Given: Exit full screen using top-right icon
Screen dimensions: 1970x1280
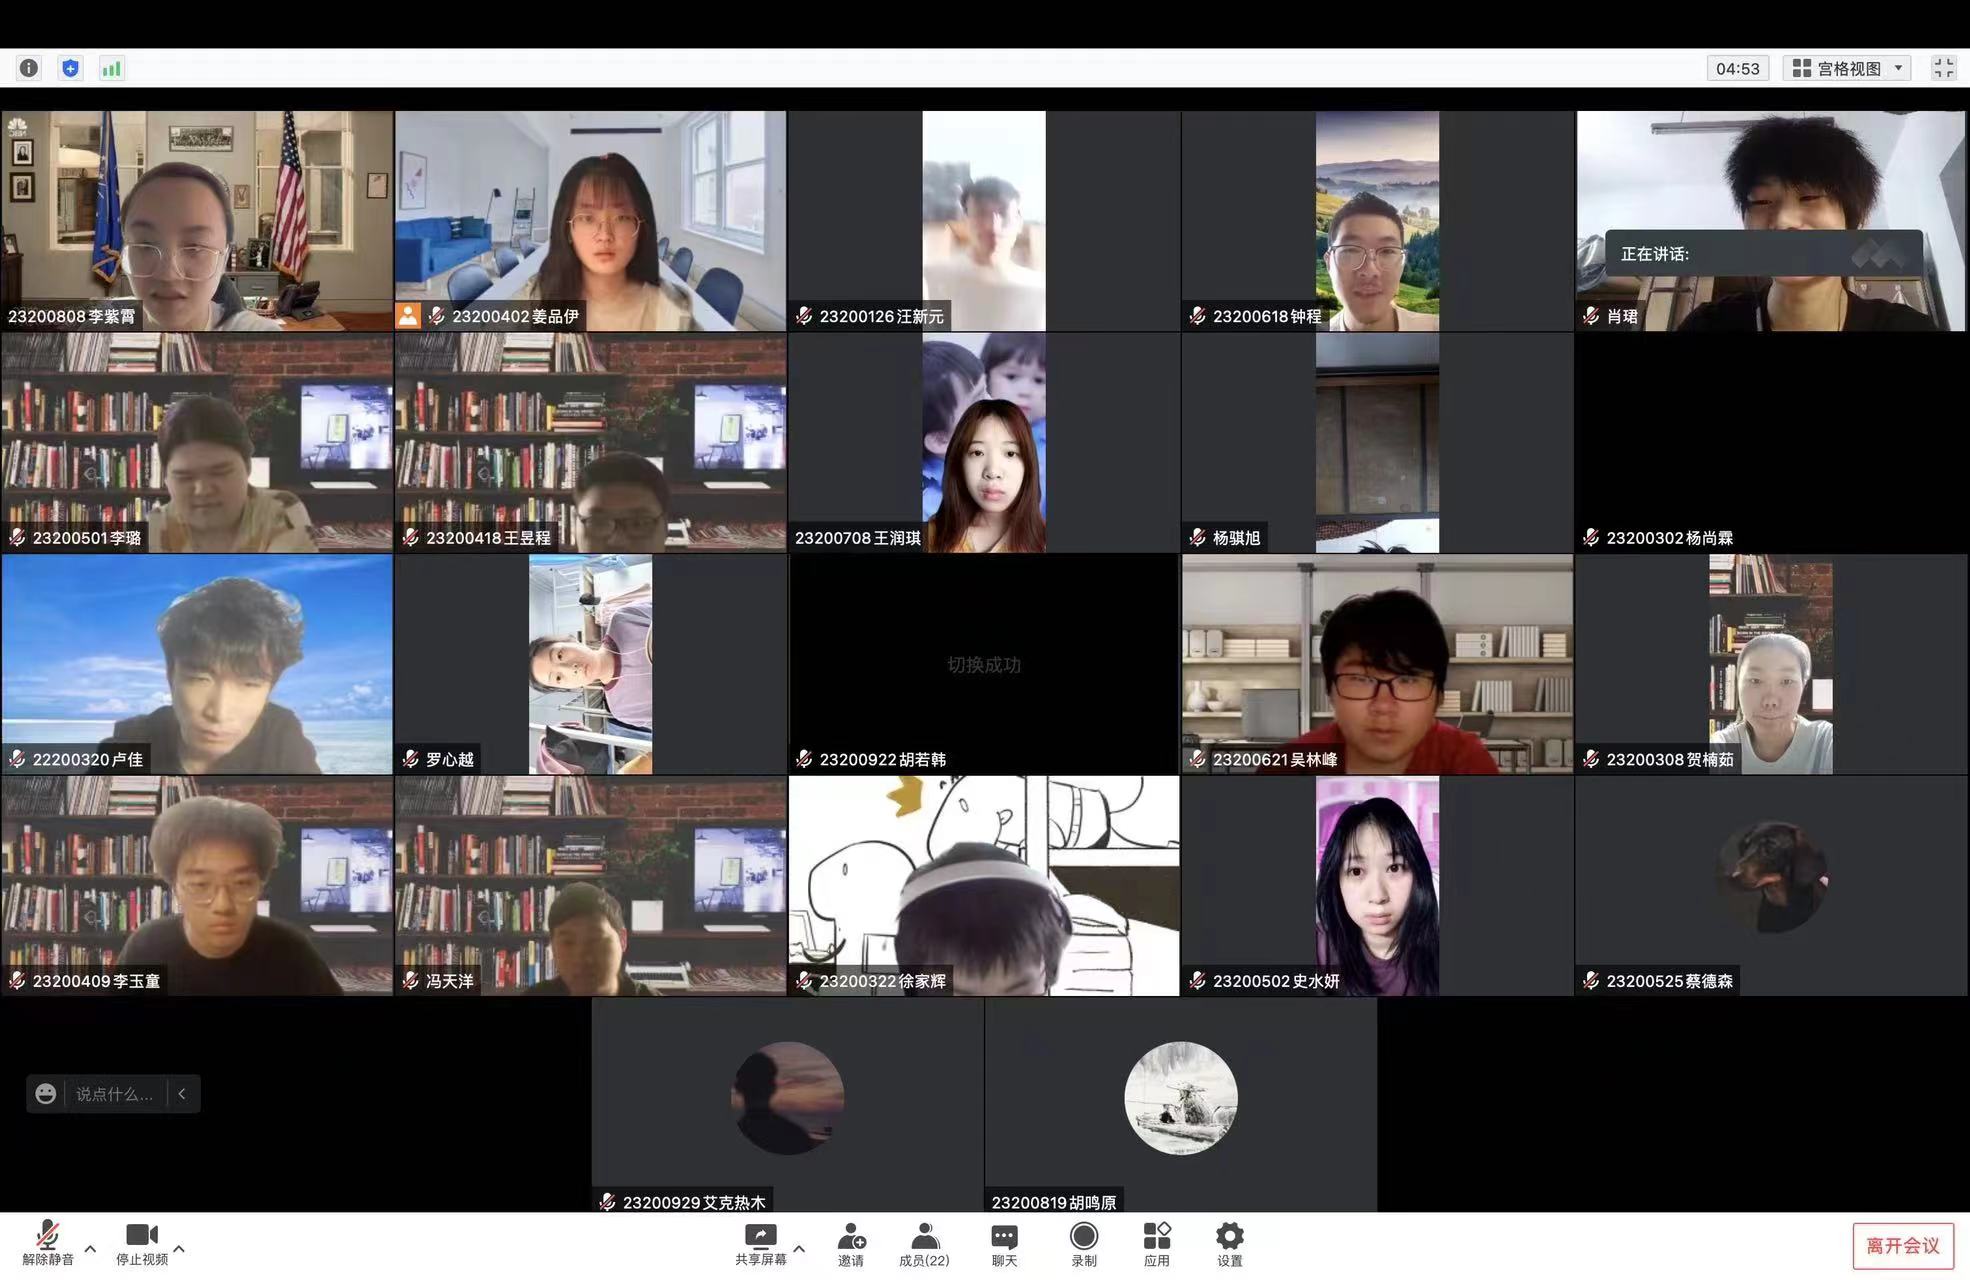Looking at the screenshot, I should (1943, 68).
